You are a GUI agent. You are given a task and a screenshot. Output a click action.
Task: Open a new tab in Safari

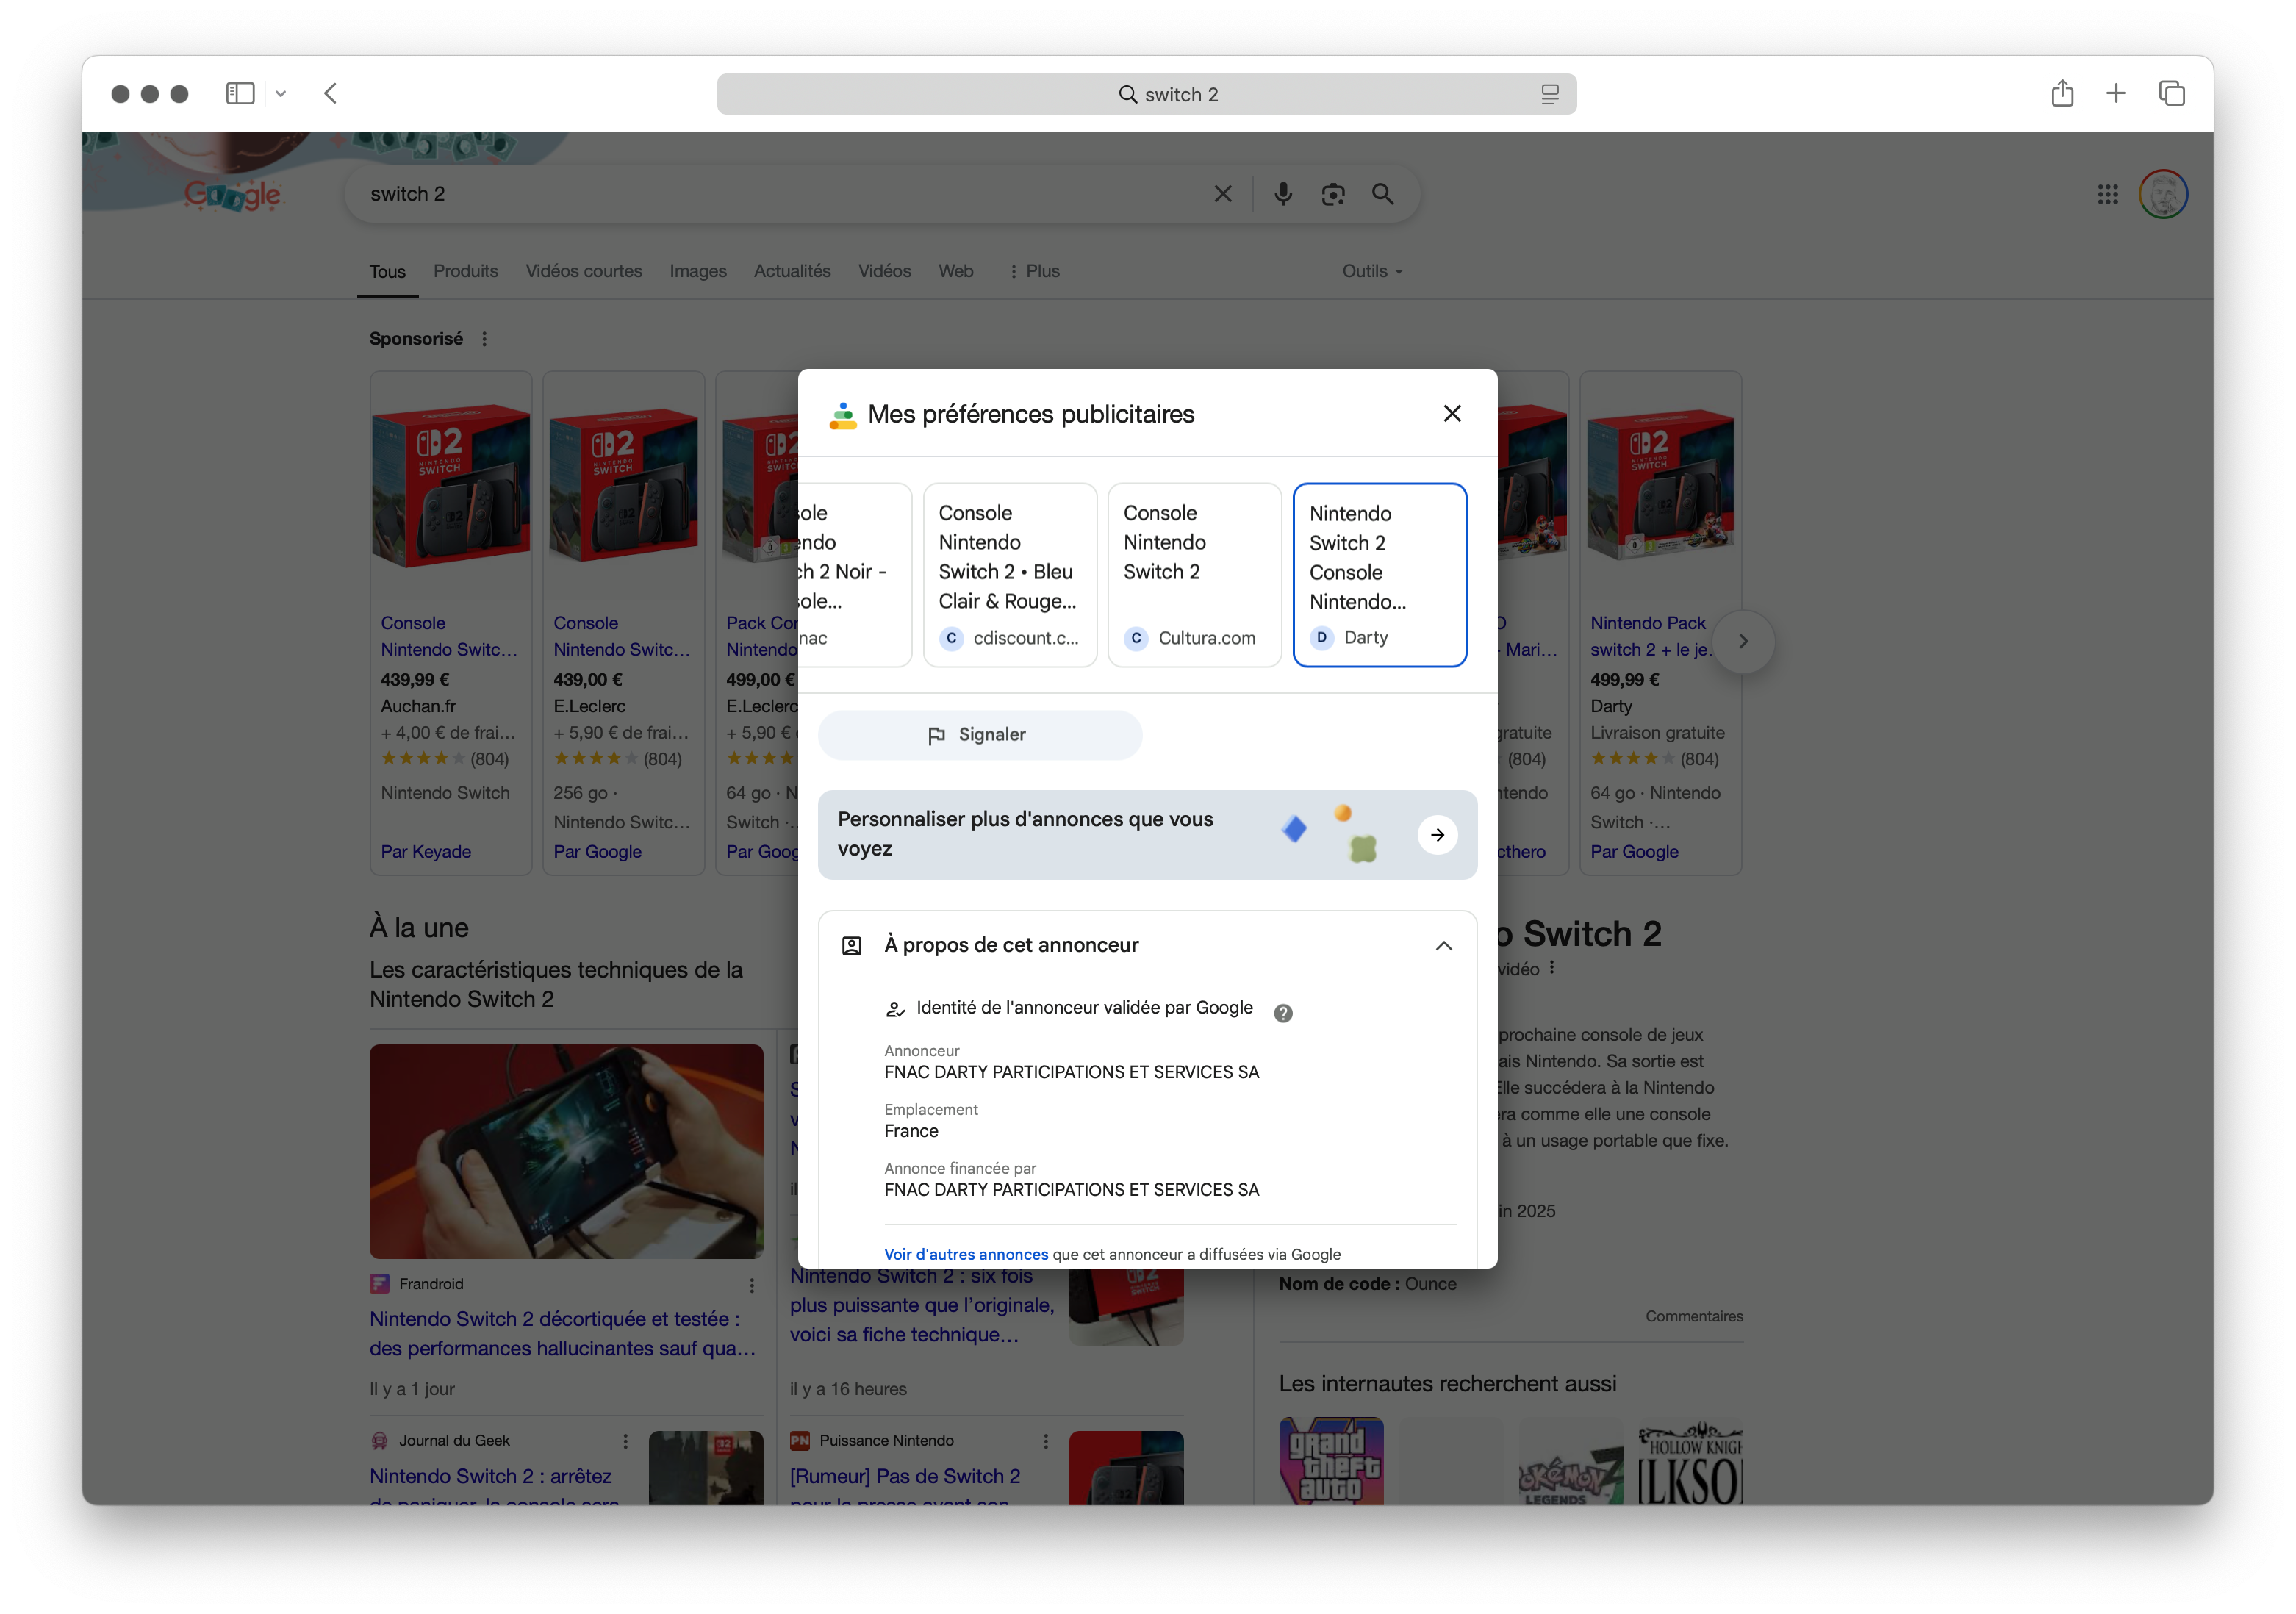2117,93
